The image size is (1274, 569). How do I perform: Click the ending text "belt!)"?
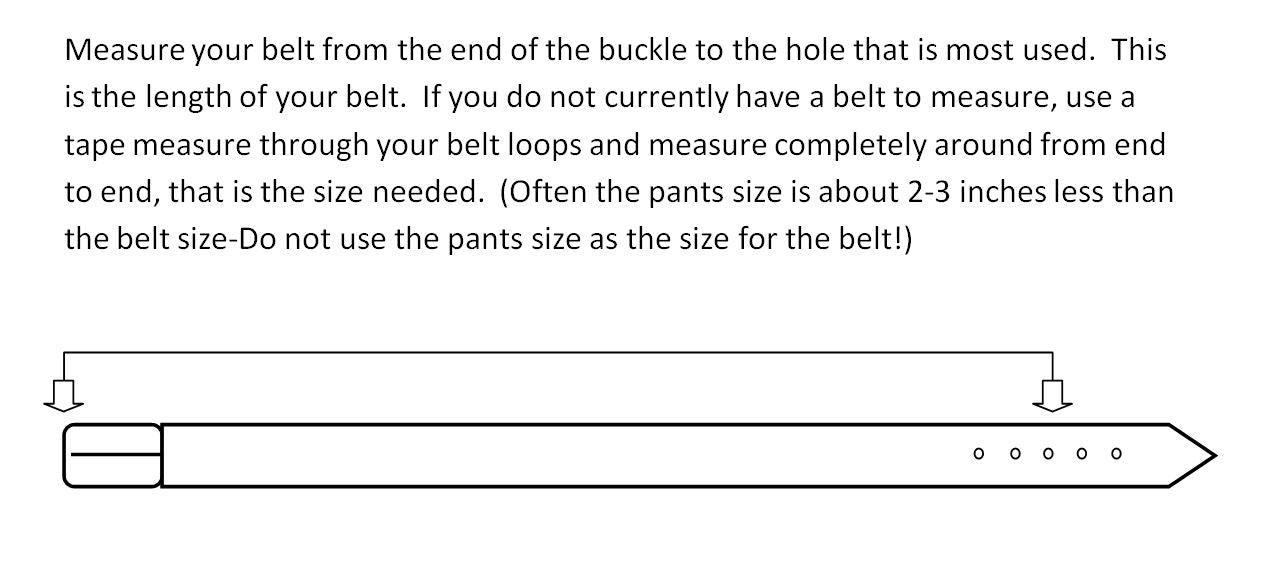872,240
